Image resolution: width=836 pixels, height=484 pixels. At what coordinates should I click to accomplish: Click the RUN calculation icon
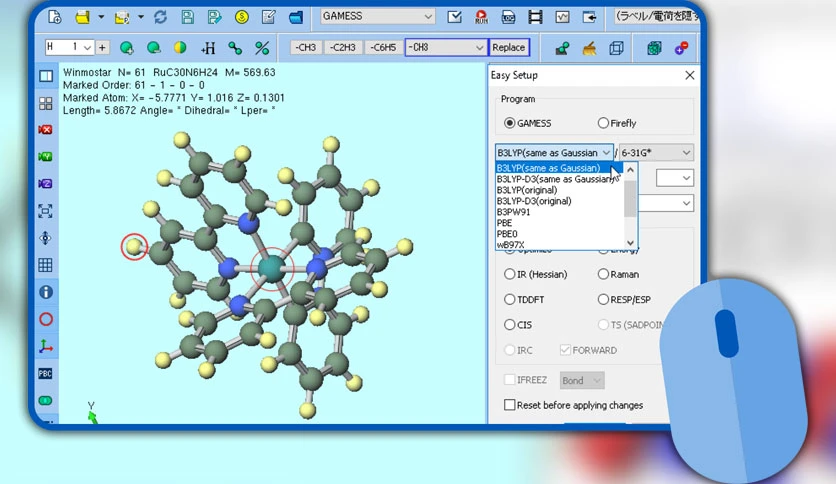pyautogui.click(x=481, y=17)
